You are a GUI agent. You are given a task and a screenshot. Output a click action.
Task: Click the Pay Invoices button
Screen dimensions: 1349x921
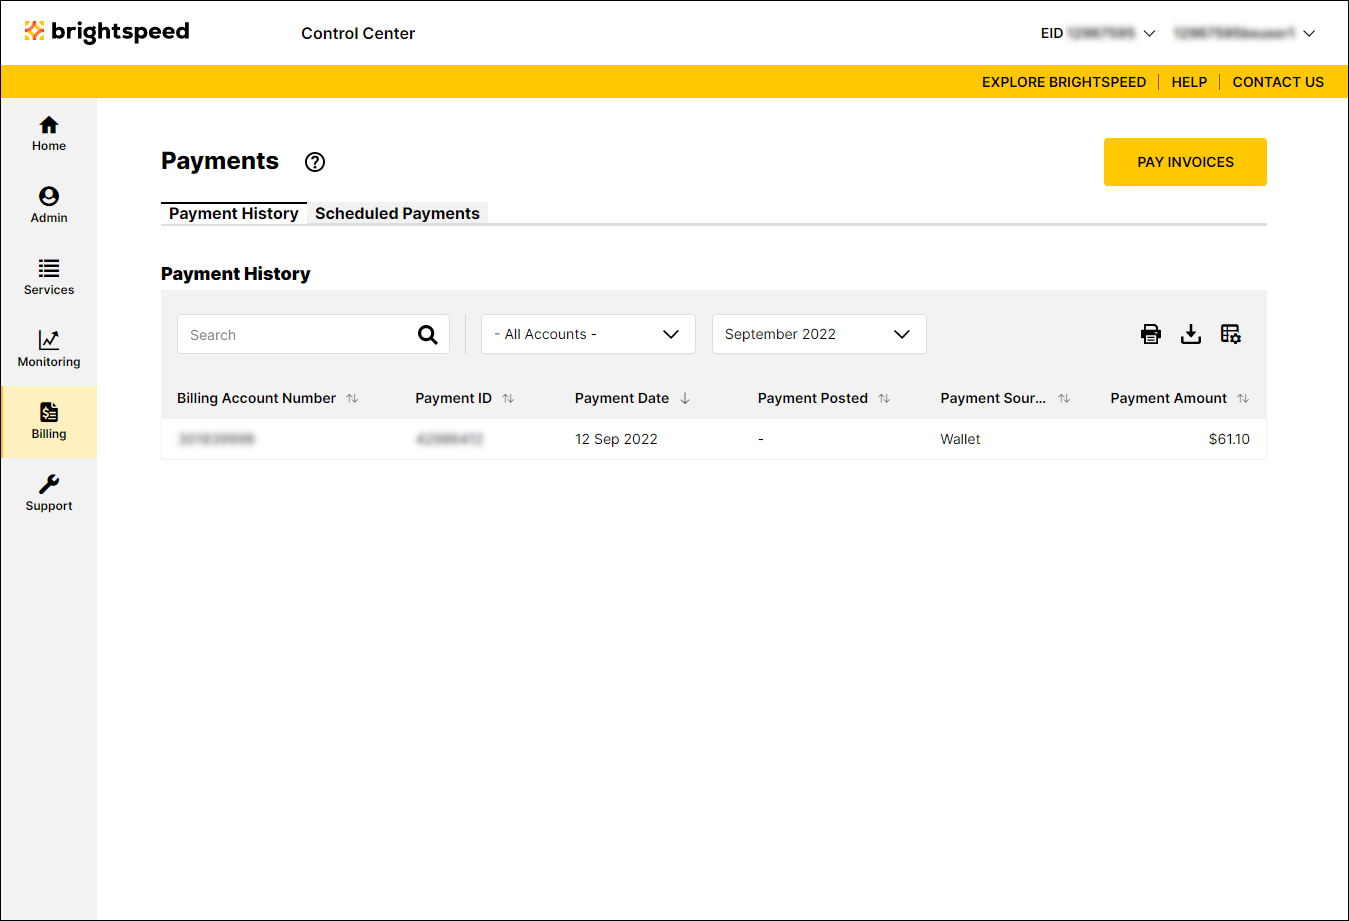(1185, 162)
